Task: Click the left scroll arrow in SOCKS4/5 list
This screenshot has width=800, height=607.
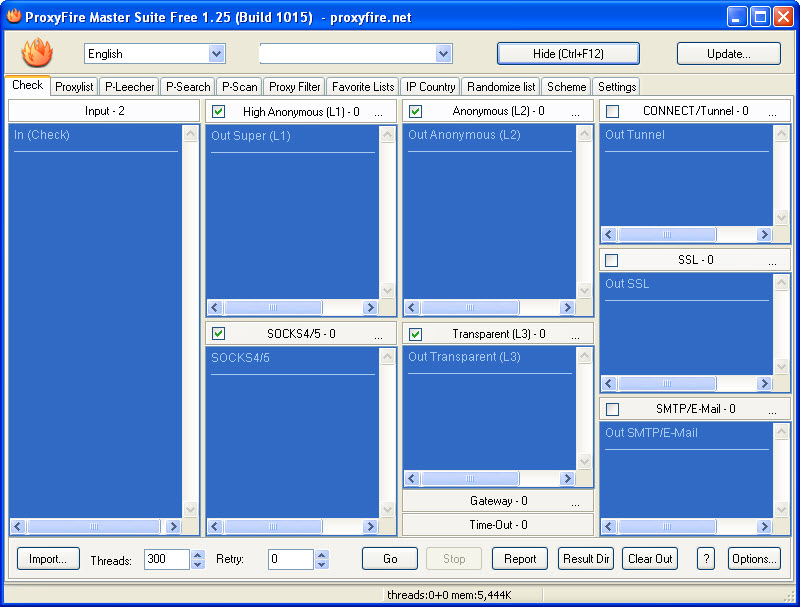Action: click(215, 526)
